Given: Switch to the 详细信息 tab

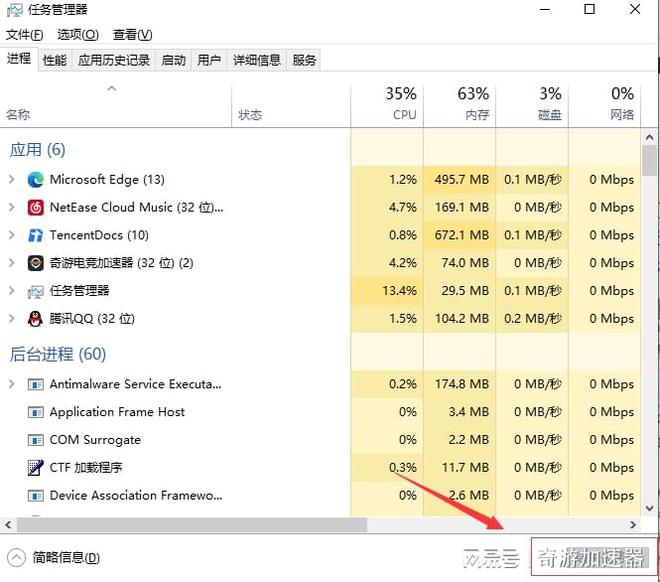Looking at the screenshot, I should point(257,60).
